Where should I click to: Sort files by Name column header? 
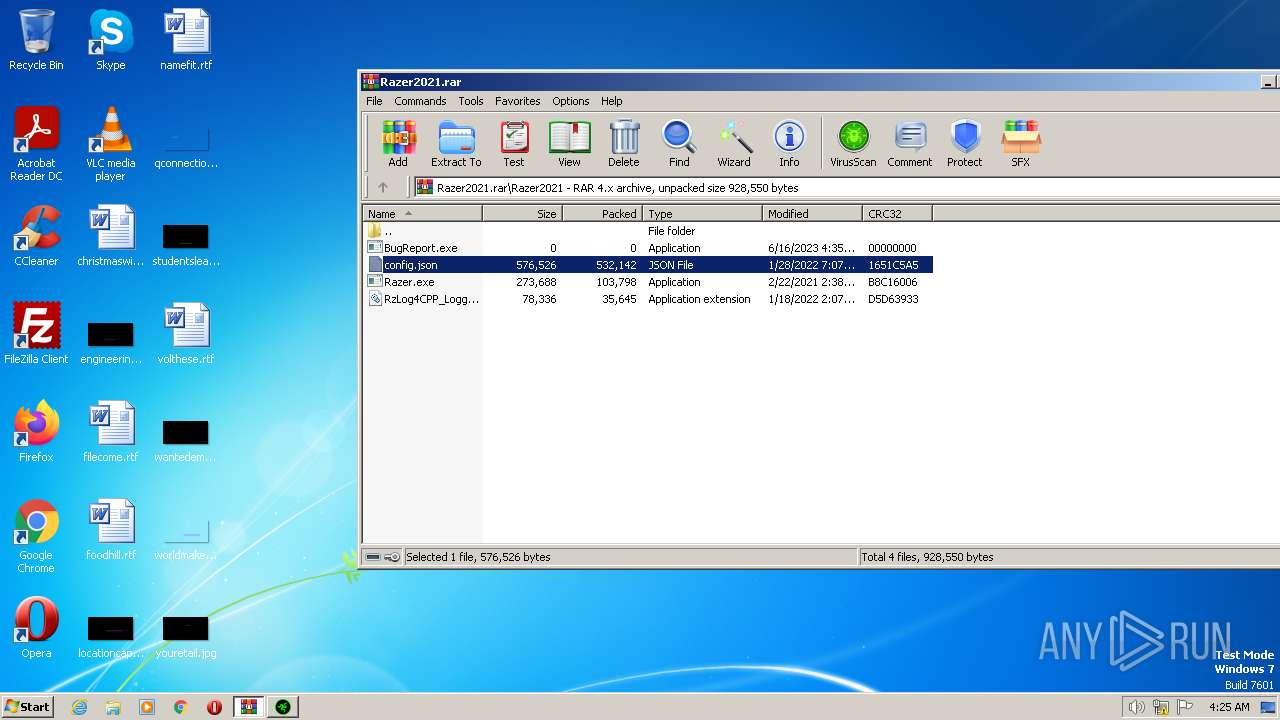[x=422, y=213]
